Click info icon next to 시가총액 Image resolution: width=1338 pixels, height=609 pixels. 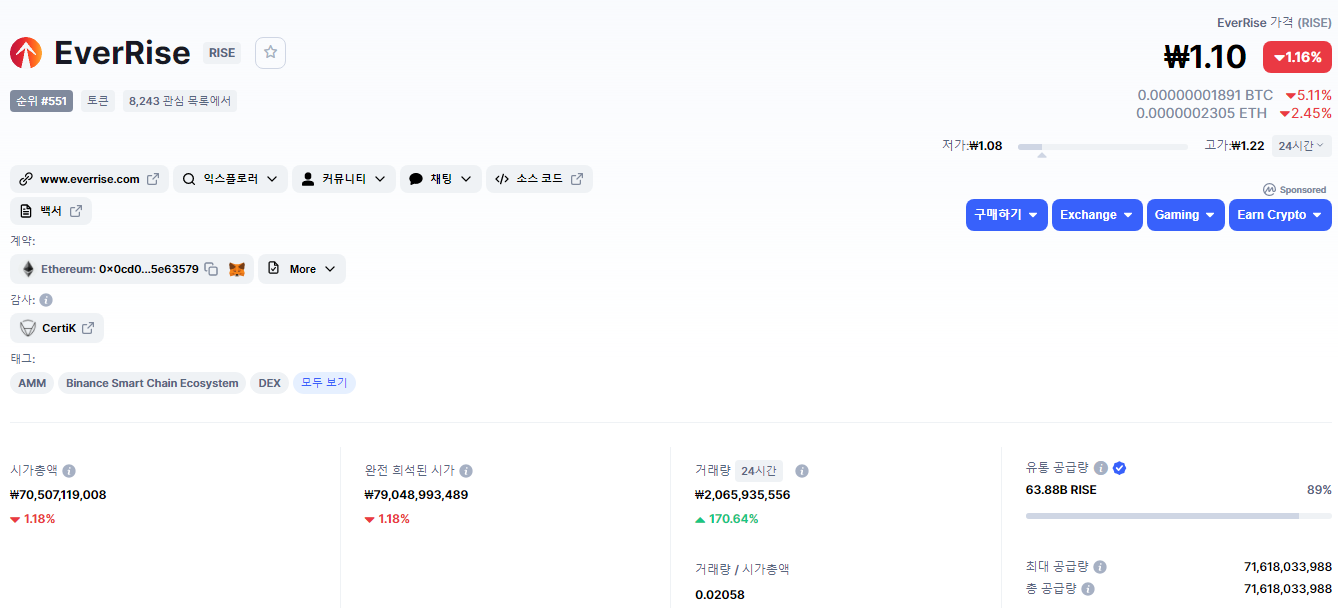(69, 470)
